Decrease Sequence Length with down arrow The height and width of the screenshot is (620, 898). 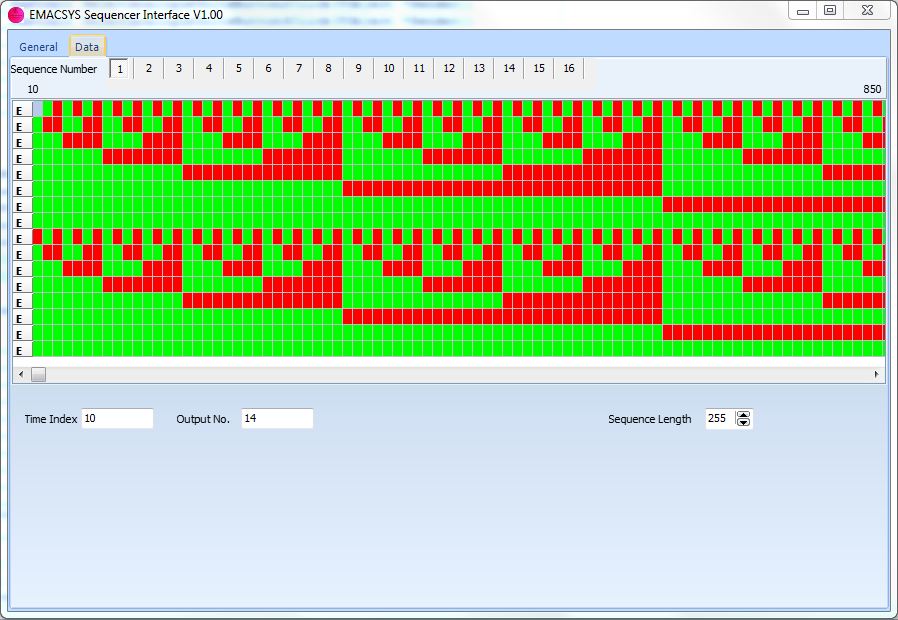coord(743,423)
